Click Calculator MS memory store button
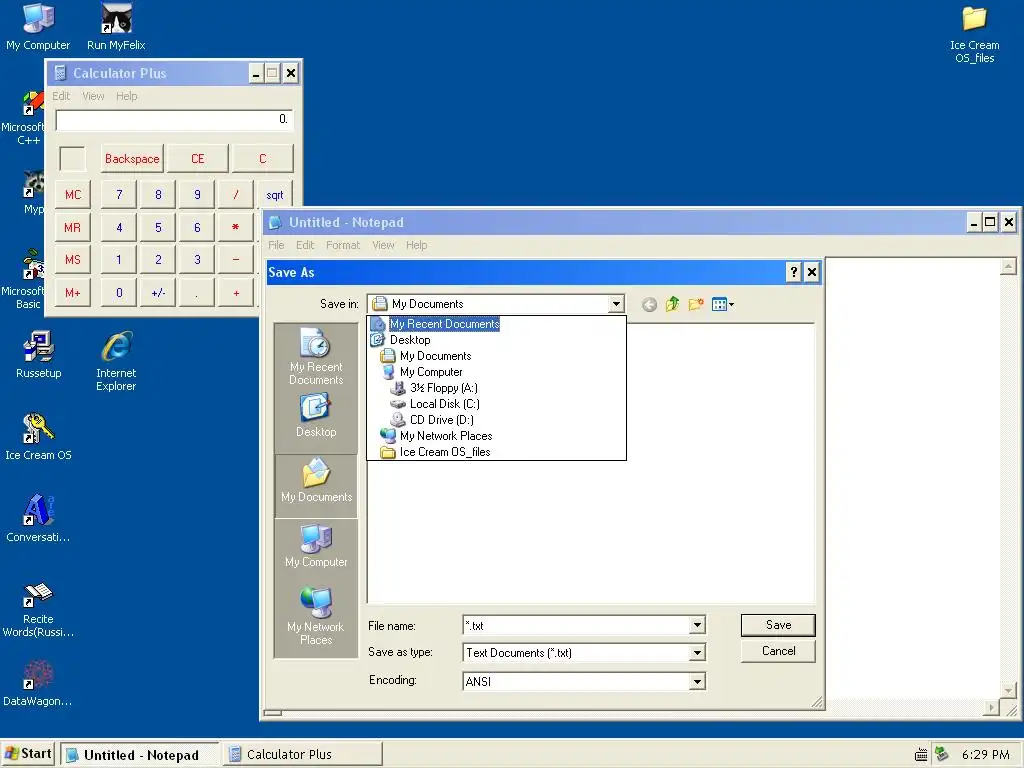 72,259
